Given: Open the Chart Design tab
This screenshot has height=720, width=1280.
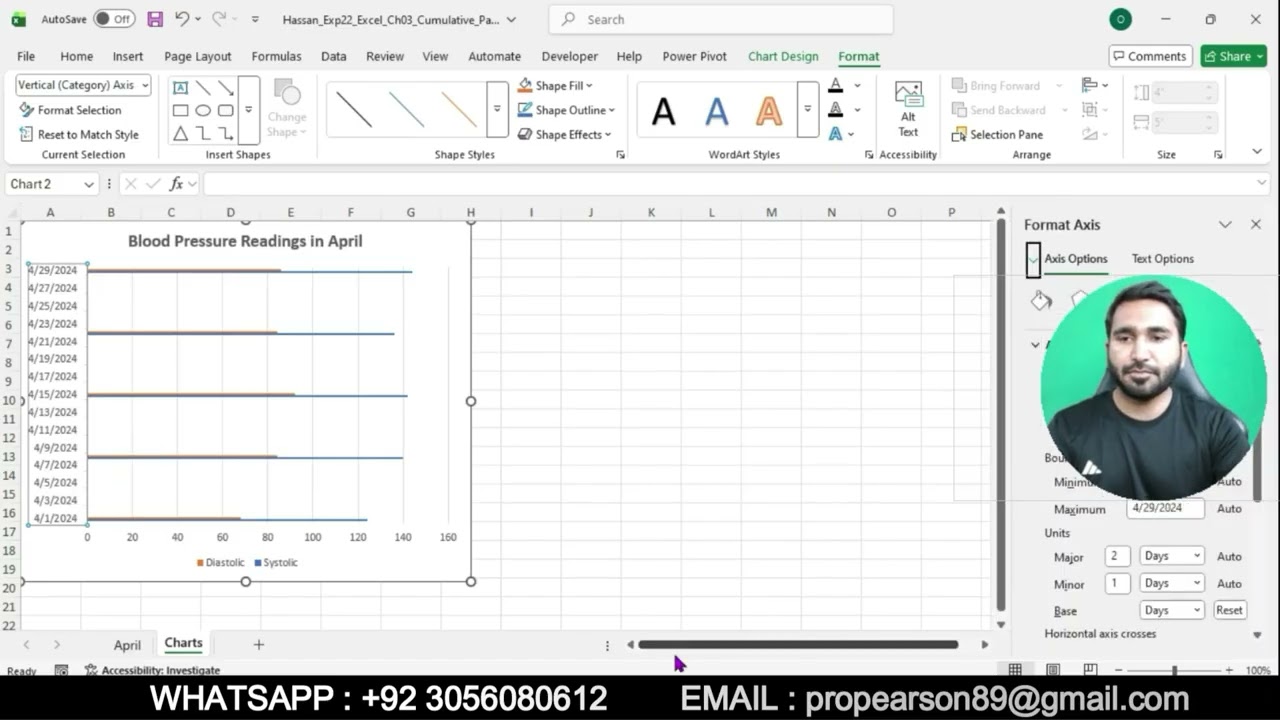Looking at the screenshot, I should click(x=783, y=56).
